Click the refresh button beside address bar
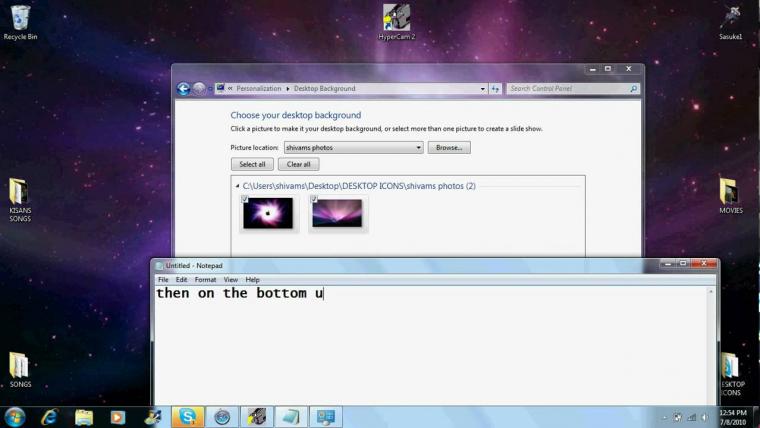Image resolution: width=760 pixels, height=428 pixels. click(x=495, y=88)
